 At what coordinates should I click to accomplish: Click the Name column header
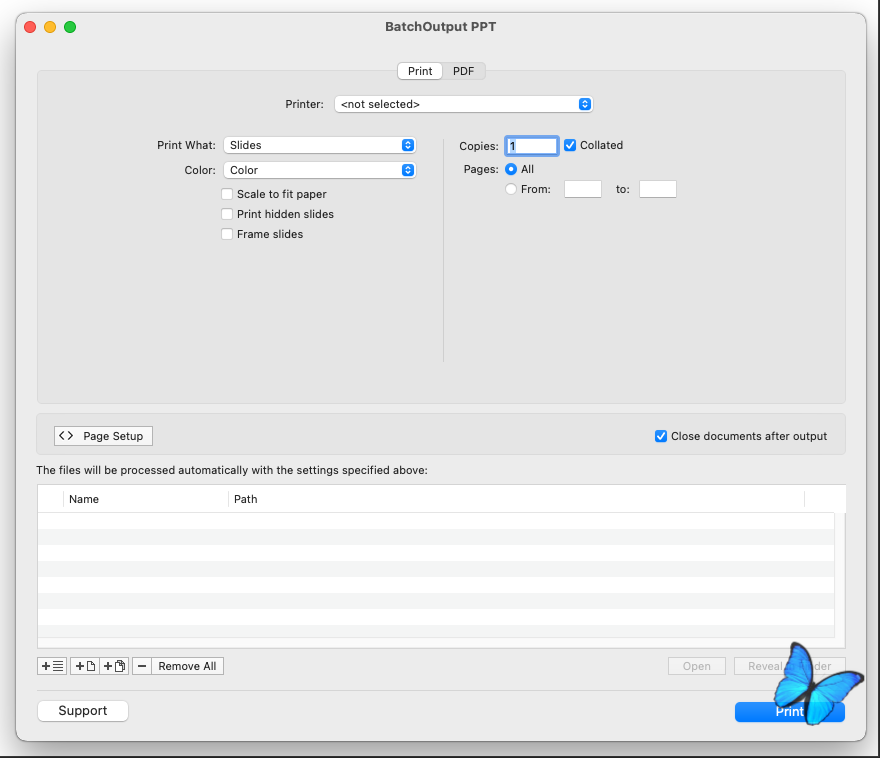click(x=146, y=499)
